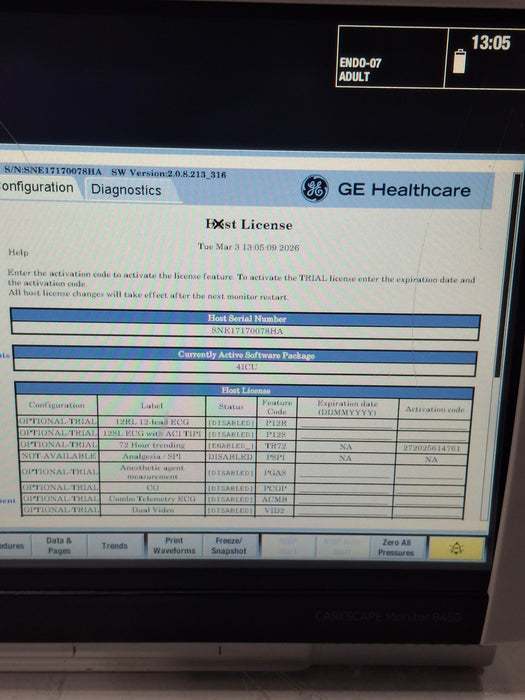
Task: Open the Trends menu
Action: tap(115, 546)
